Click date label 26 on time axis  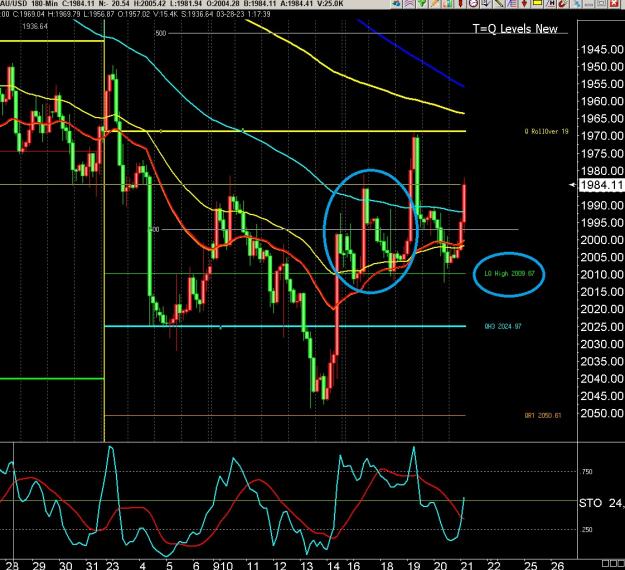(557, 565)
